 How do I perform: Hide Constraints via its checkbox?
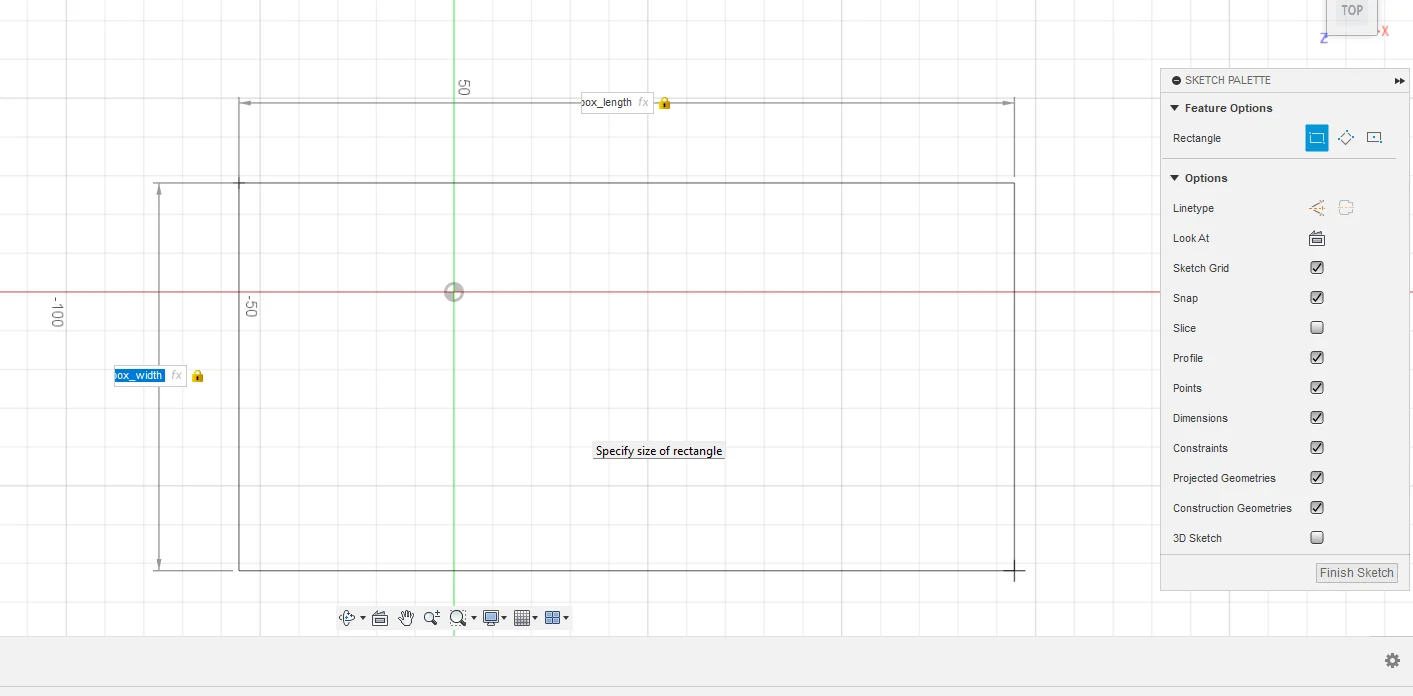(1317, 448)
